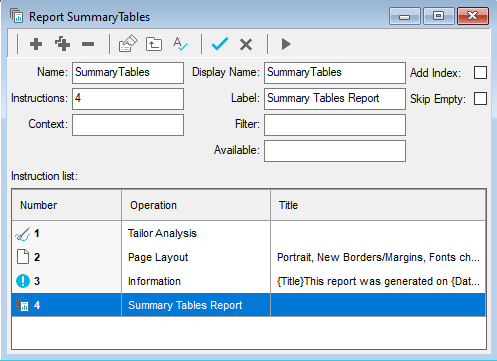The width and height of the screenshot is (497, 361).
Task: Click the Available input field
Action: pyautogui.click(x=335, y=151)
